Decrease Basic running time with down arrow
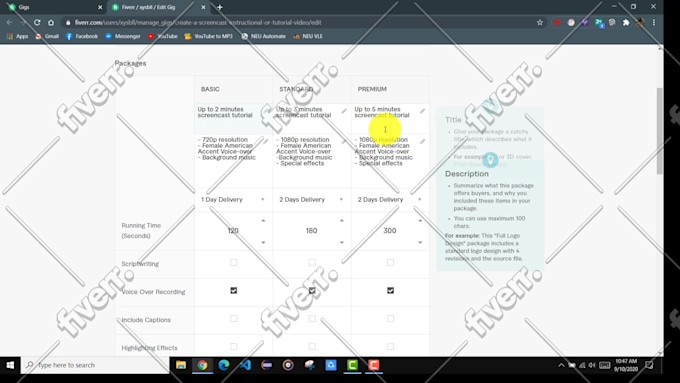The width and height of the screenshot is (680, 383). 263,242
